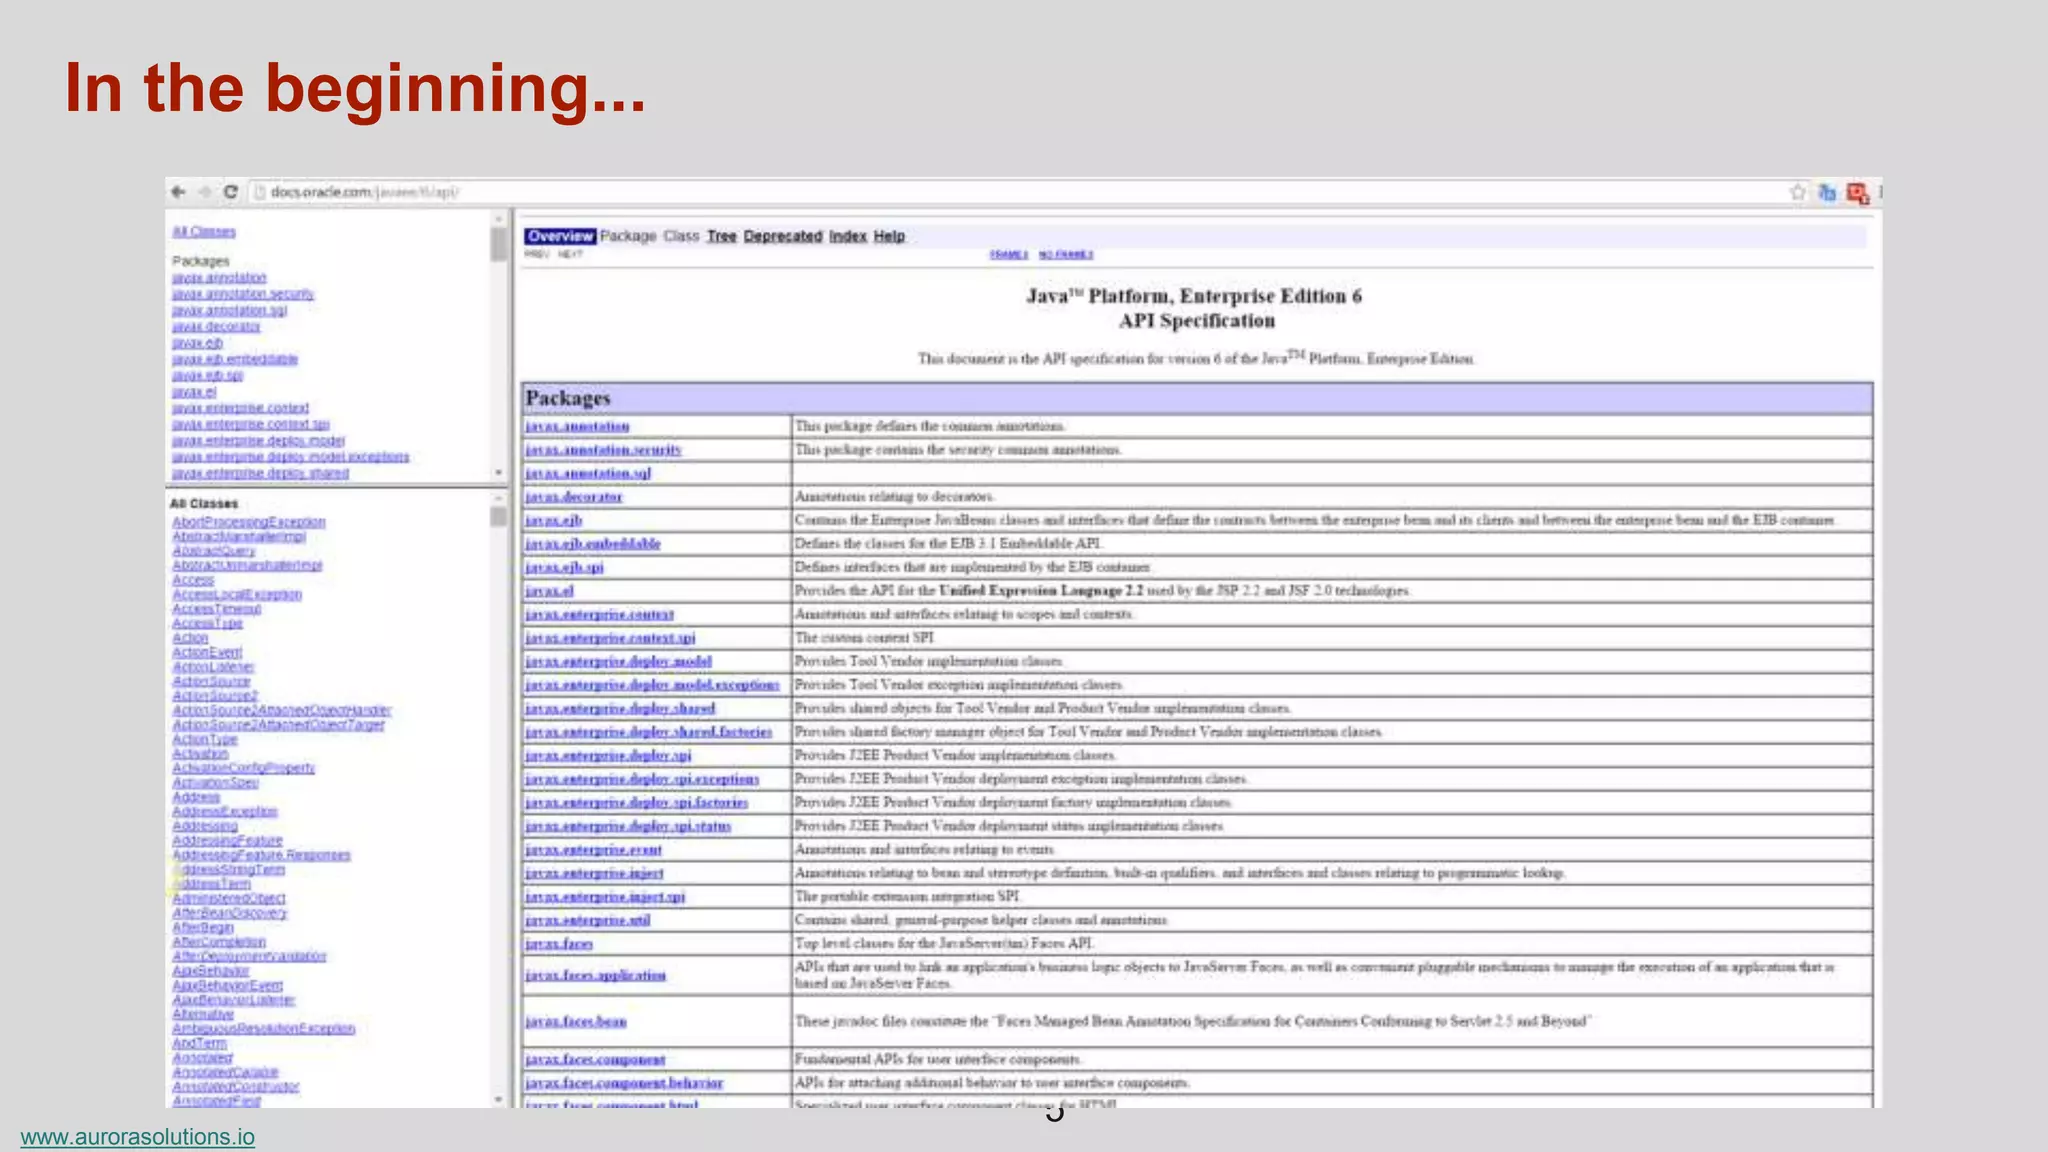Open the AccessTimeout class link
The width and height of the screenshot is (2048, 1152).
coord(217,608)
